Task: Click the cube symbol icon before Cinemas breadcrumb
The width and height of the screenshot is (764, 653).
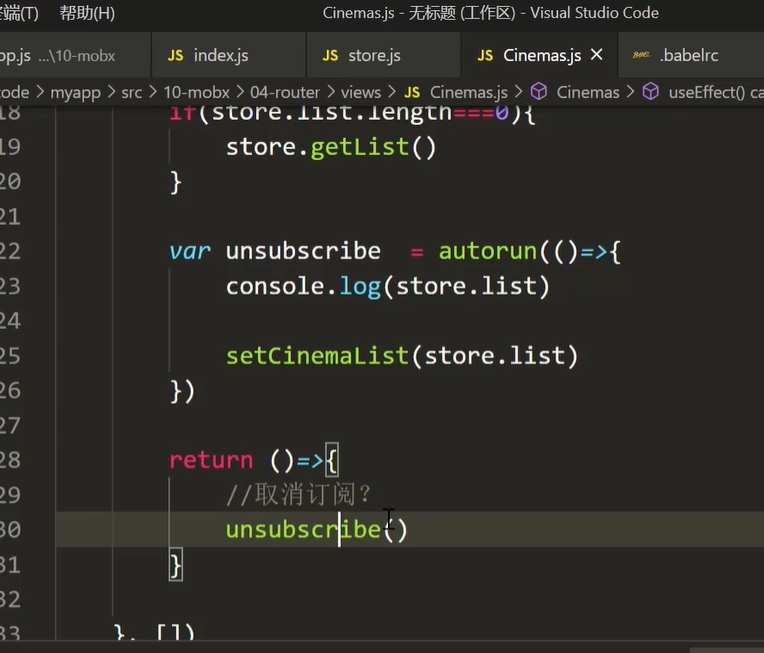Action: (x=539, y=92)
